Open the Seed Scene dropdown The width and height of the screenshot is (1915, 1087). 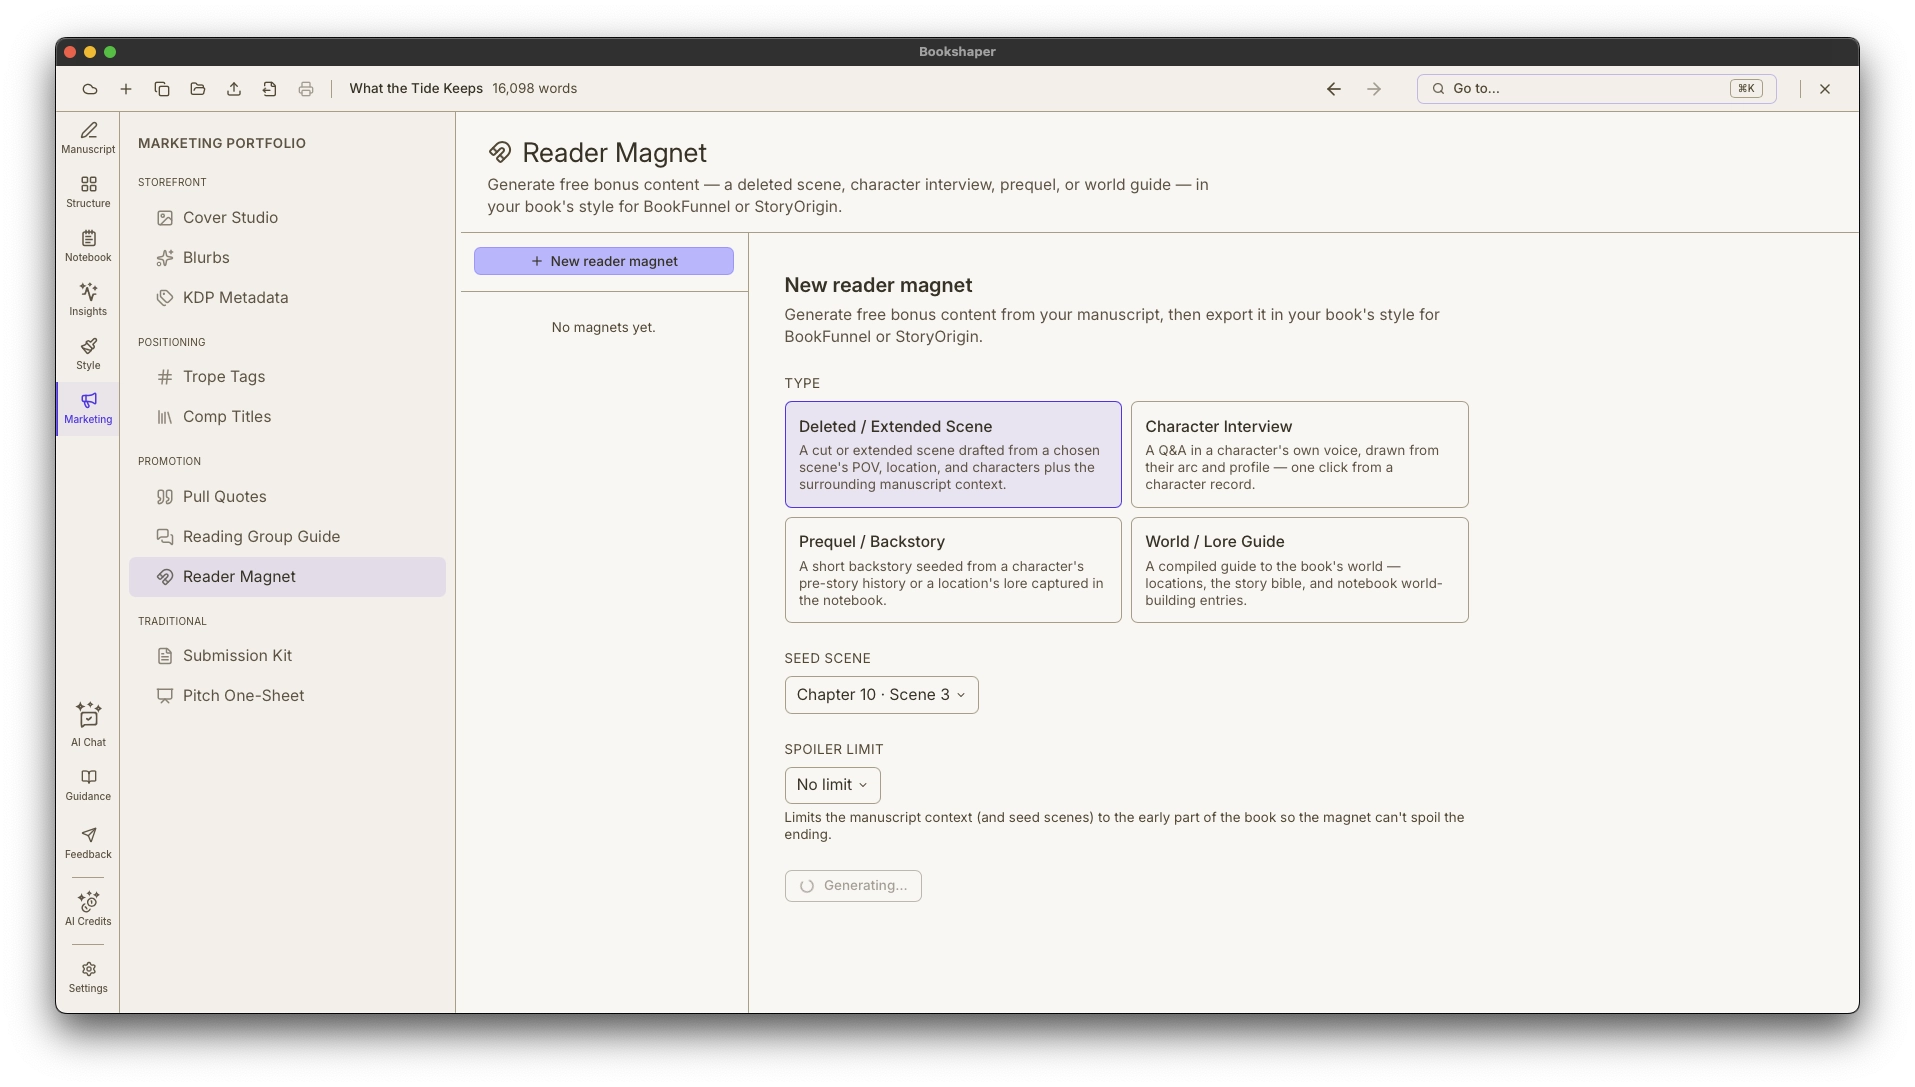pos(881,695)
